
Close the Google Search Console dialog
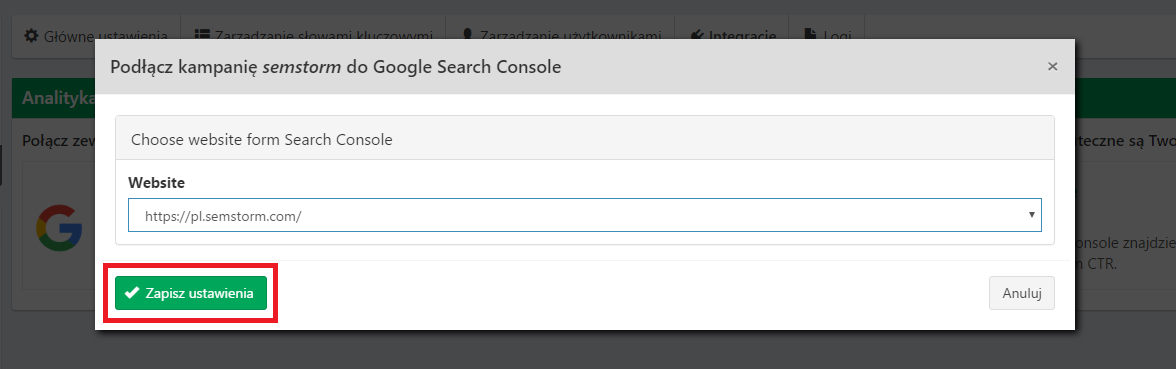(x=1052, y=67)
